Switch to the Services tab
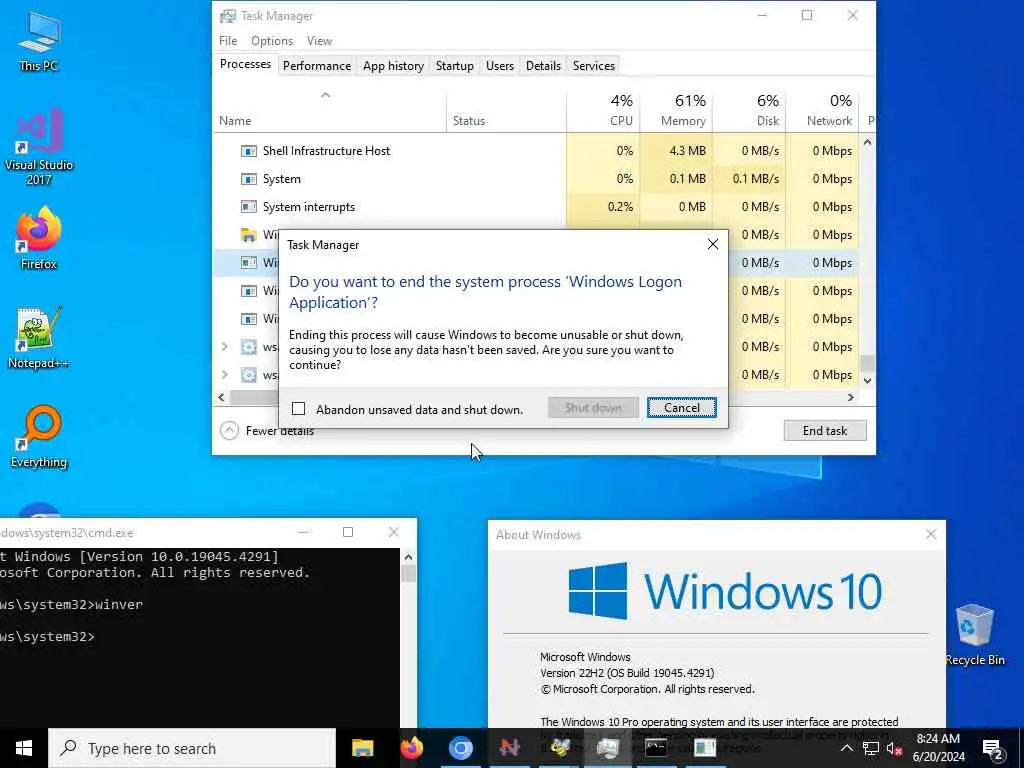The height and width of the screenshot is (768, 1024). (x=594, y=66)
